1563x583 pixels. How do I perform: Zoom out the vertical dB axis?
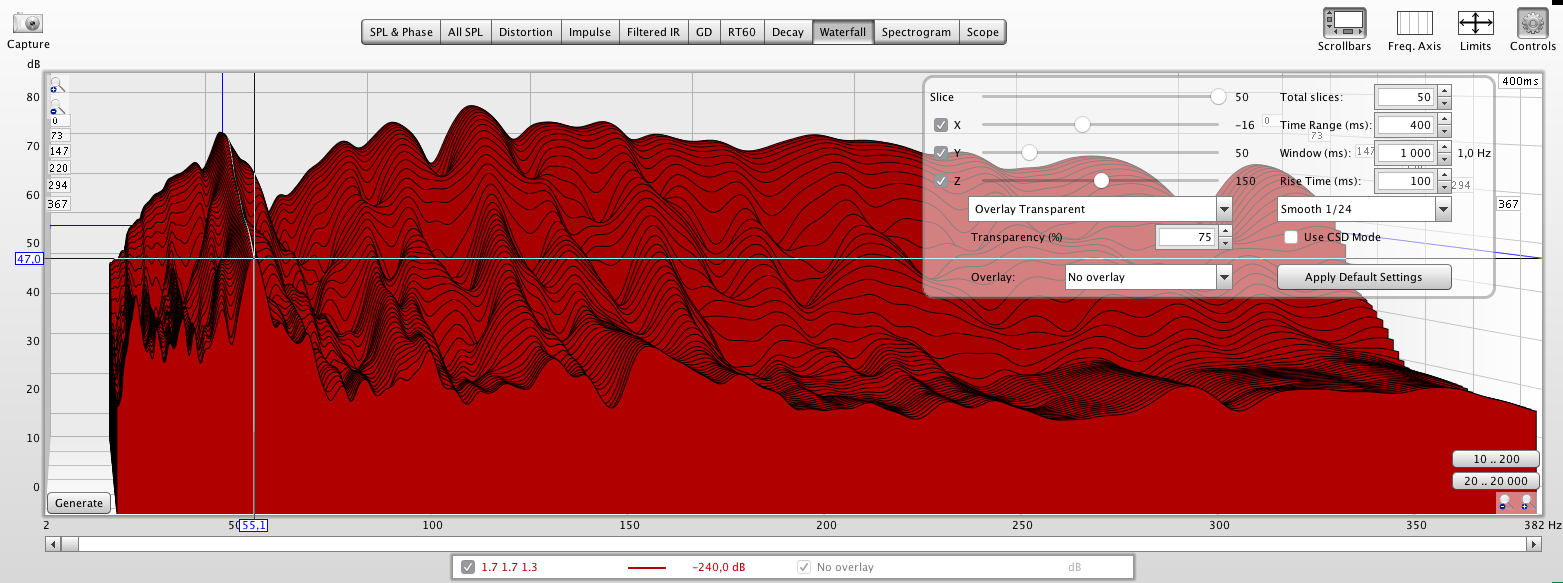[x=57, y=107]
